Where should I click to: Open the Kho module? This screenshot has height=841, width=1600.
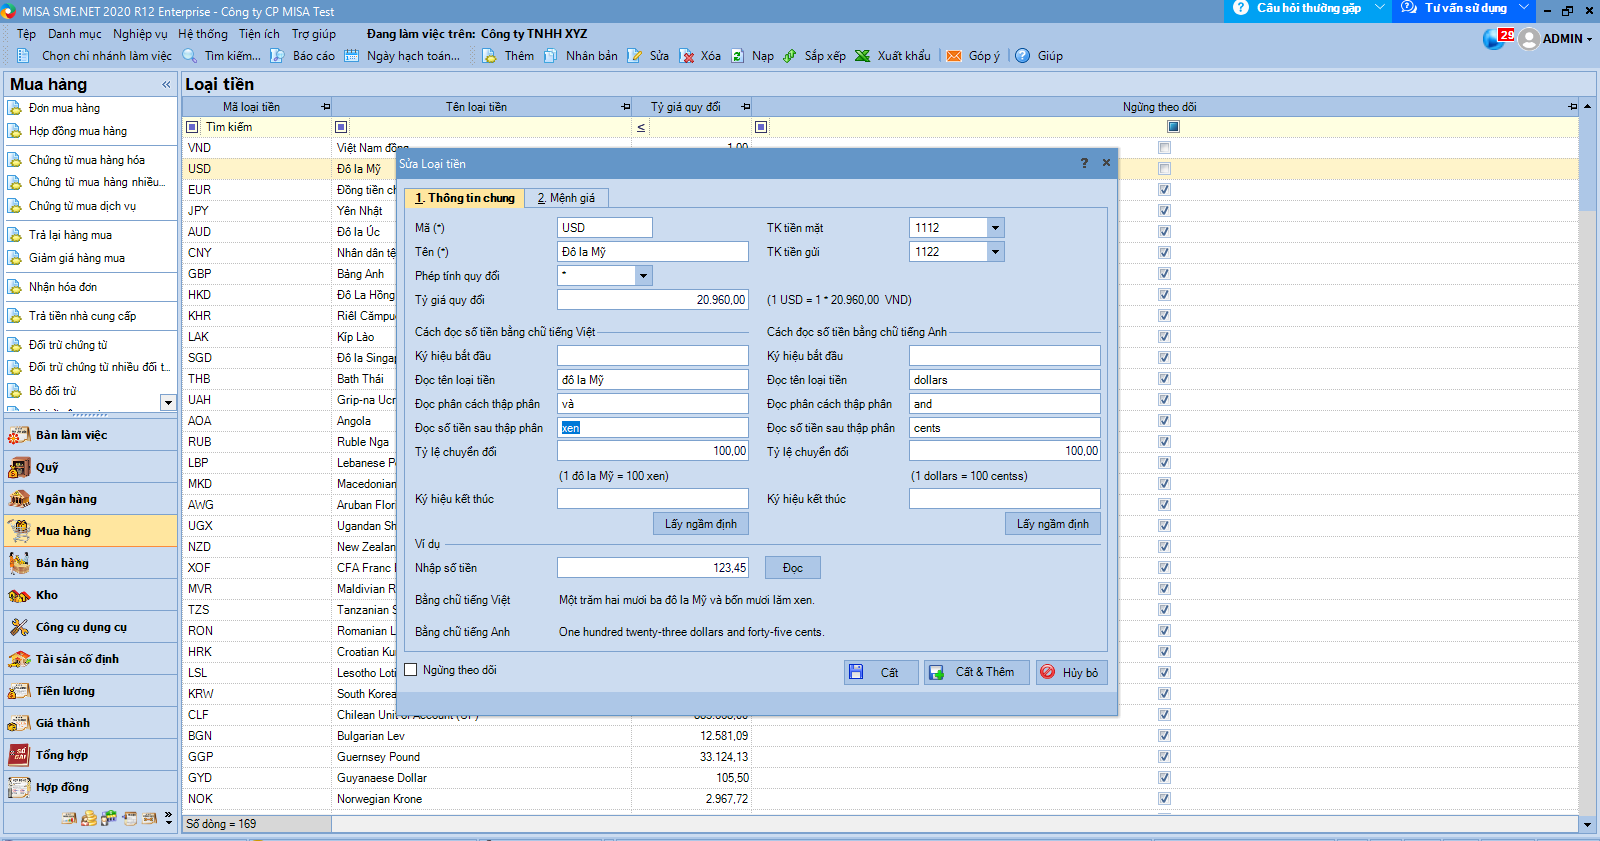[91, 595]
